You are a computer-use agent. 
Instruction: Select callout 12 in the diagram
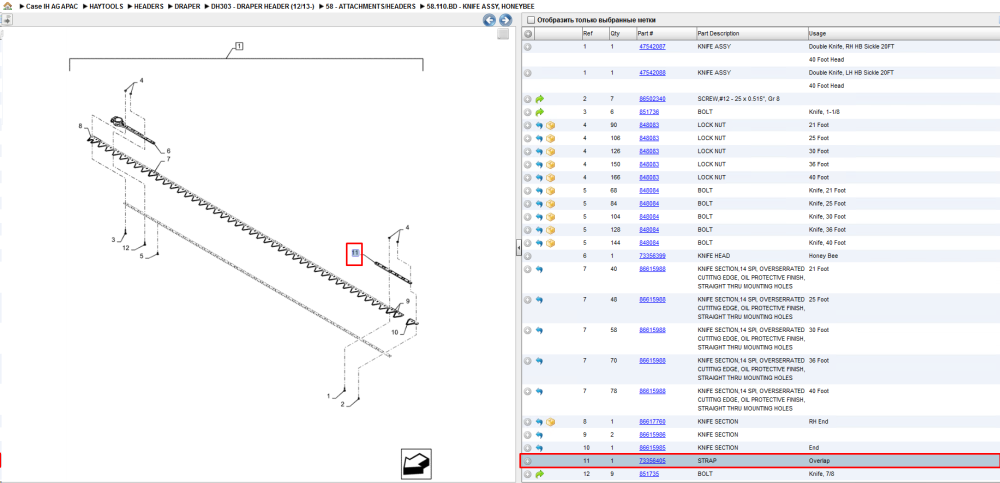coord(126,248)
